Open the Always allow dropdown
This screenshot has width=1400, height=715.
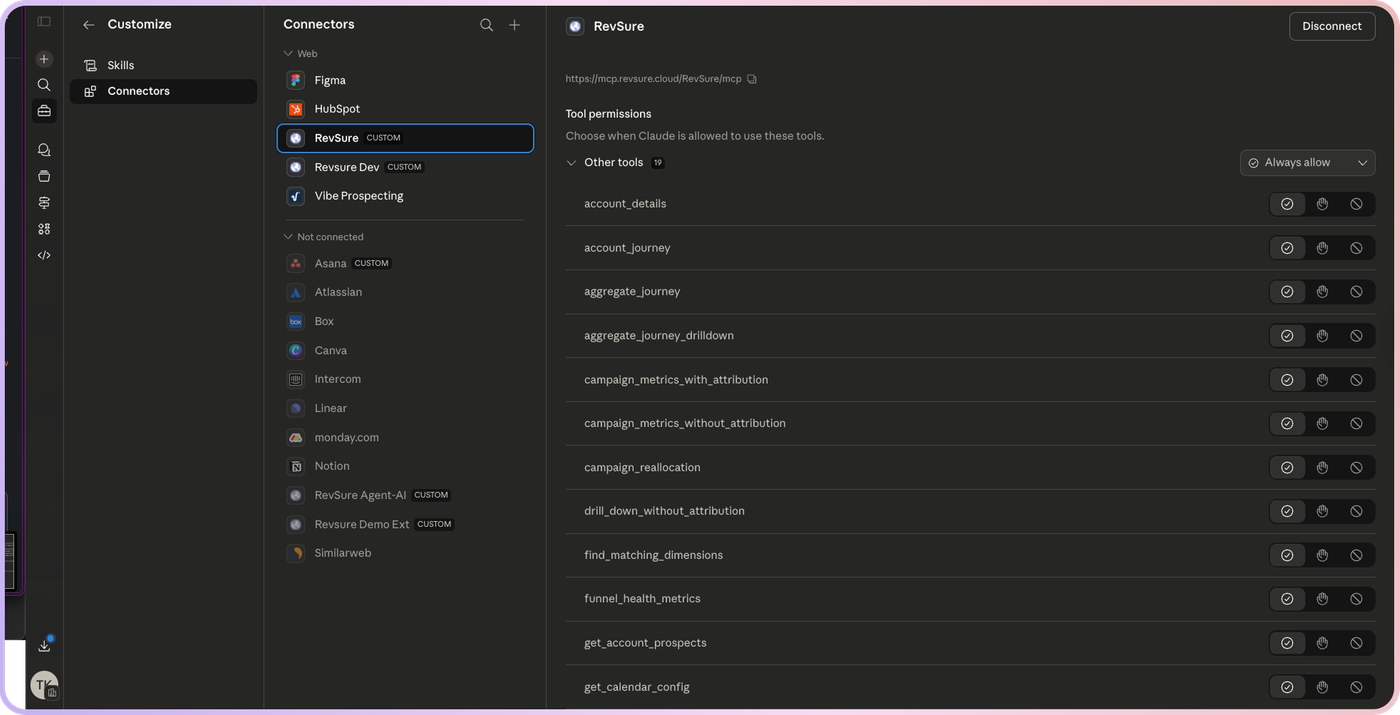tap(1307, 163)
